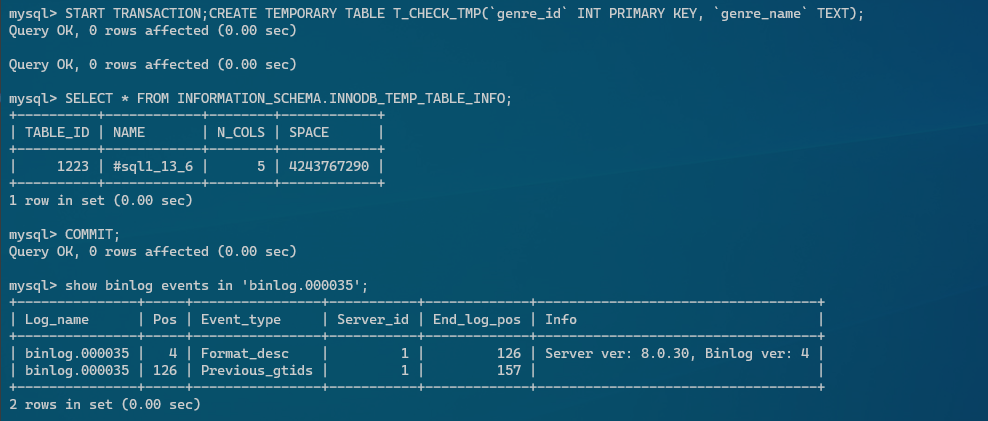Click the Event_type column header
Image resolution: width=988 pixels, height=421 pixels.
coord(241,320)
